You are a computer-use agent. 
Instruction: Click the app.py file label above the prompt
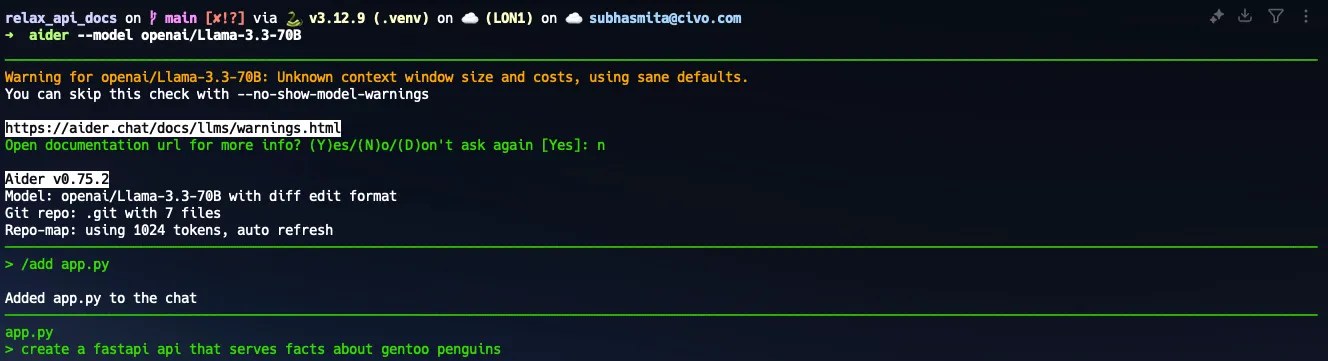tap(29, 332)
